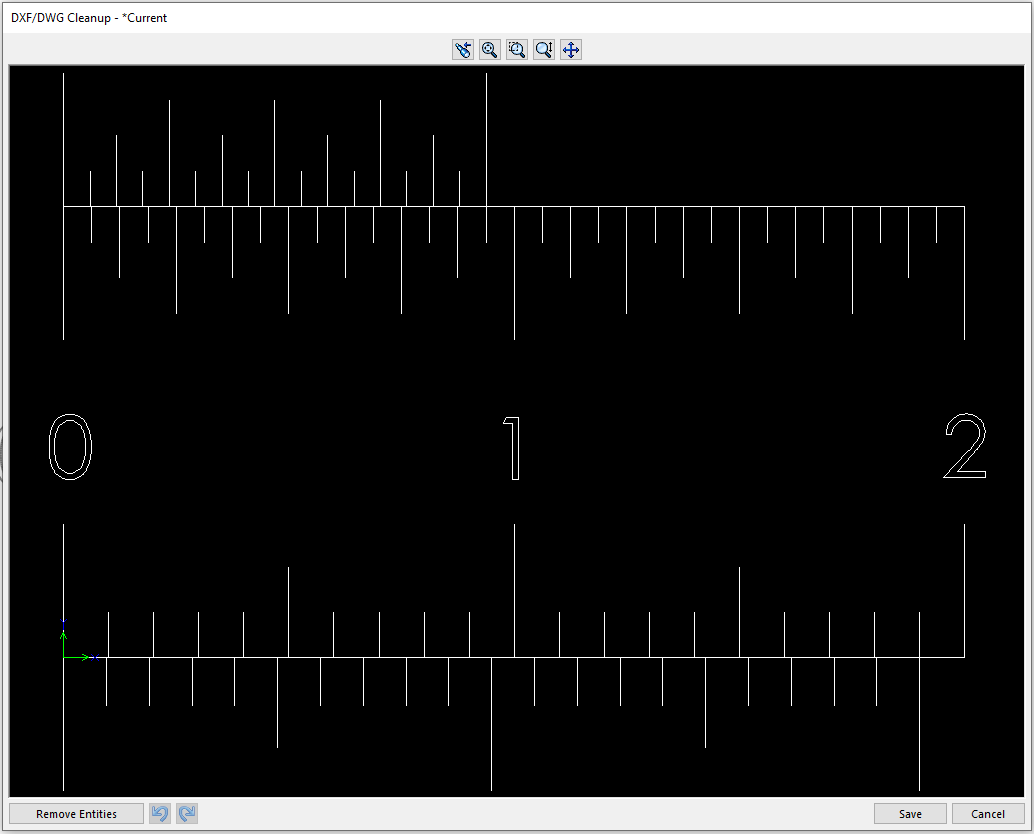Save the cleaned up drawing
The image size is (1034, 834).
click(x=909, y=813)
